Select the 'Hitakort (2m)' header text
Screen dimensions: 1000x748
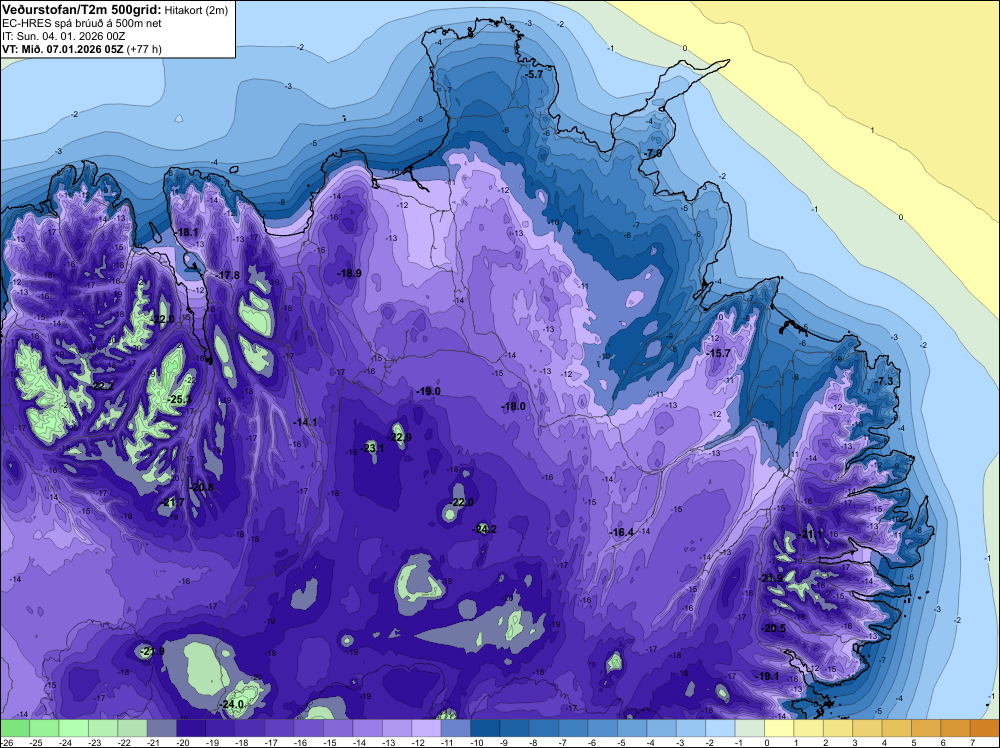tap(196, 10)
